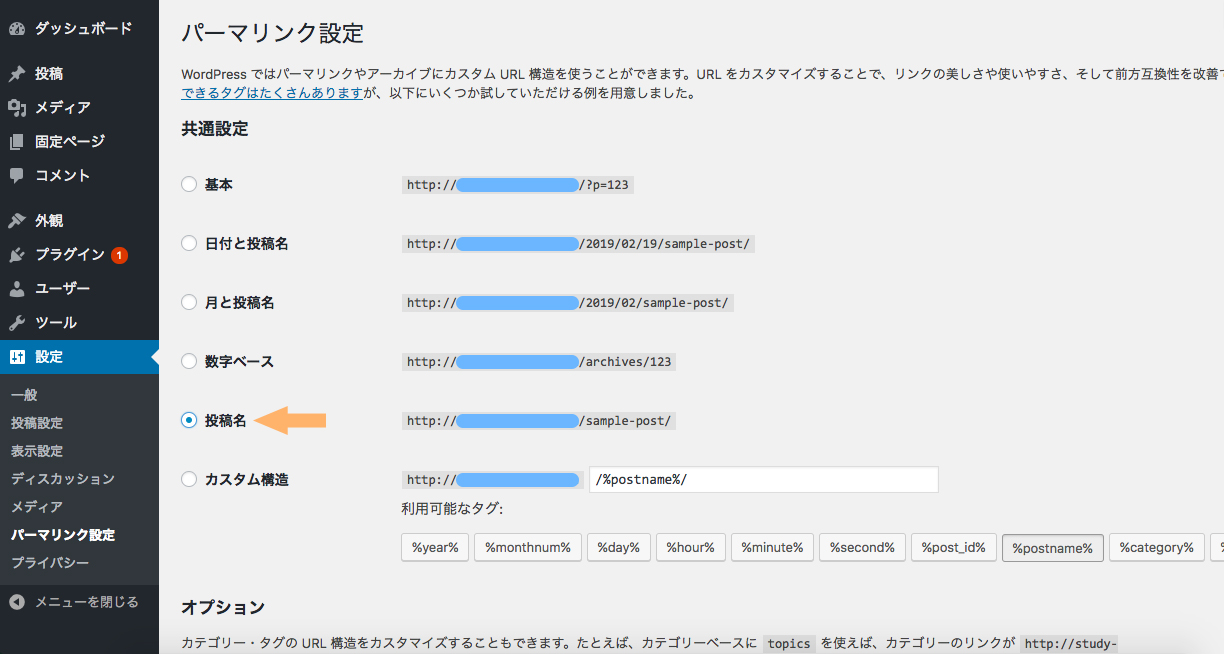This screenshot has width=1224, height=654.
Task: Click the Plugins plug icon
Action: [x=17, y=255]
